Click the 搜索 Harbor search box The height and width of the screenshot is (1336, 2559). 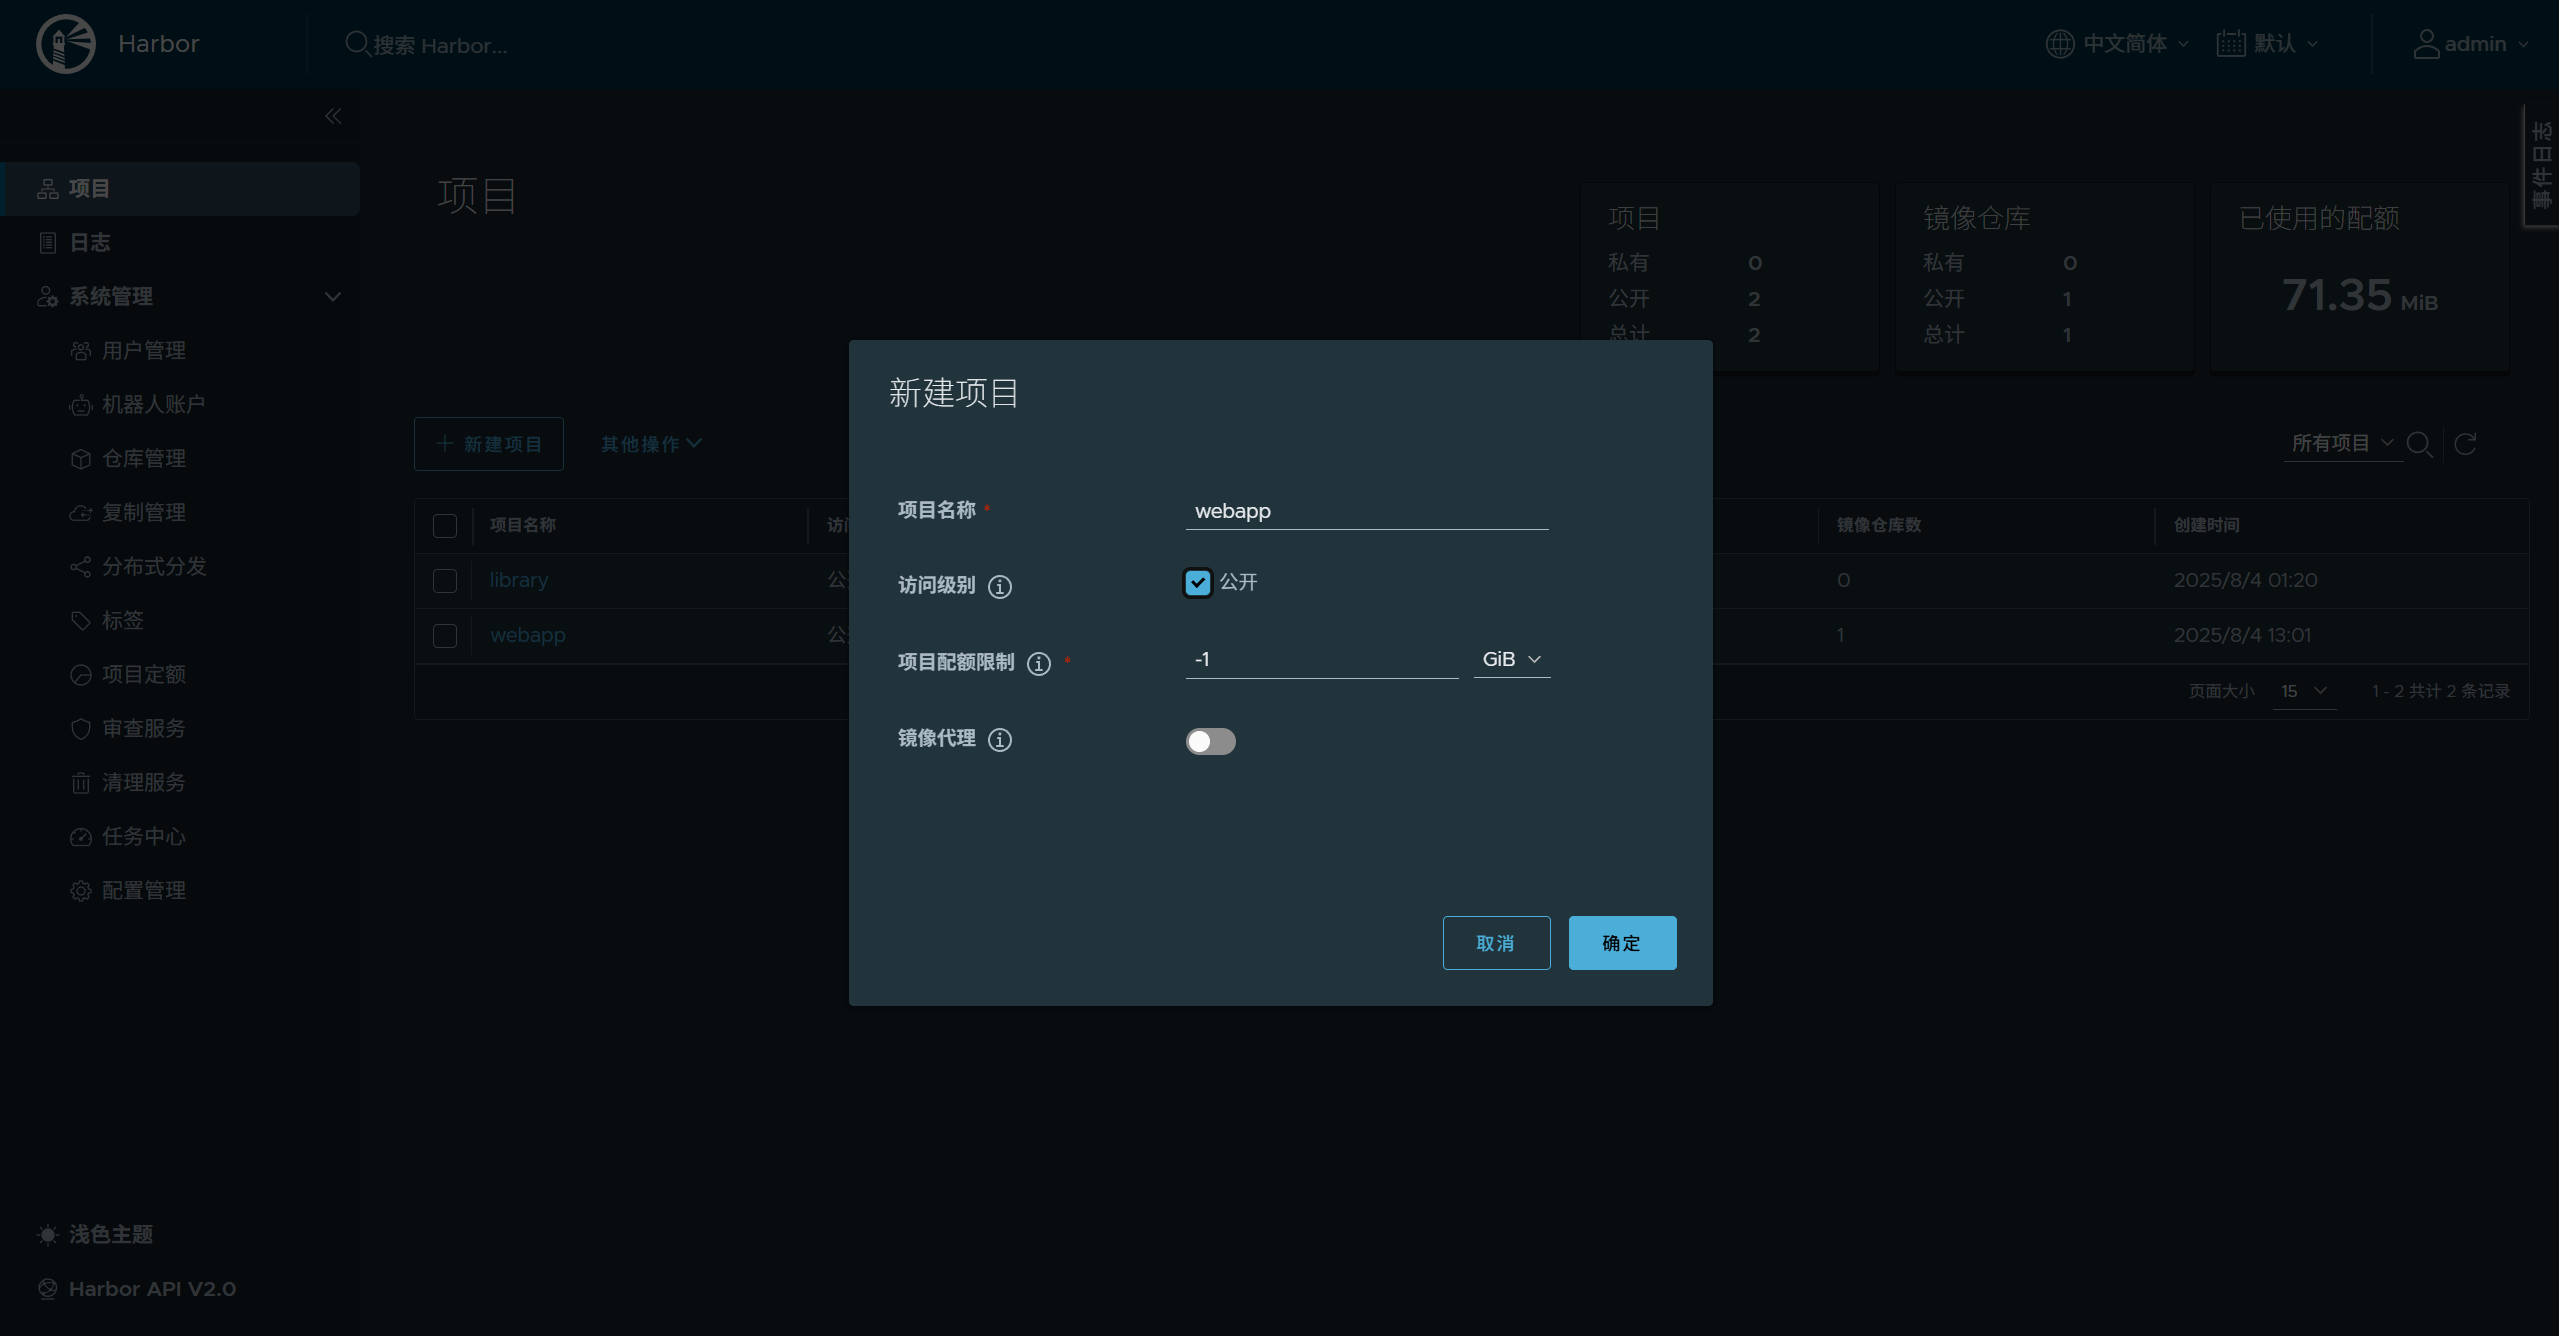[x=440, y=45]
